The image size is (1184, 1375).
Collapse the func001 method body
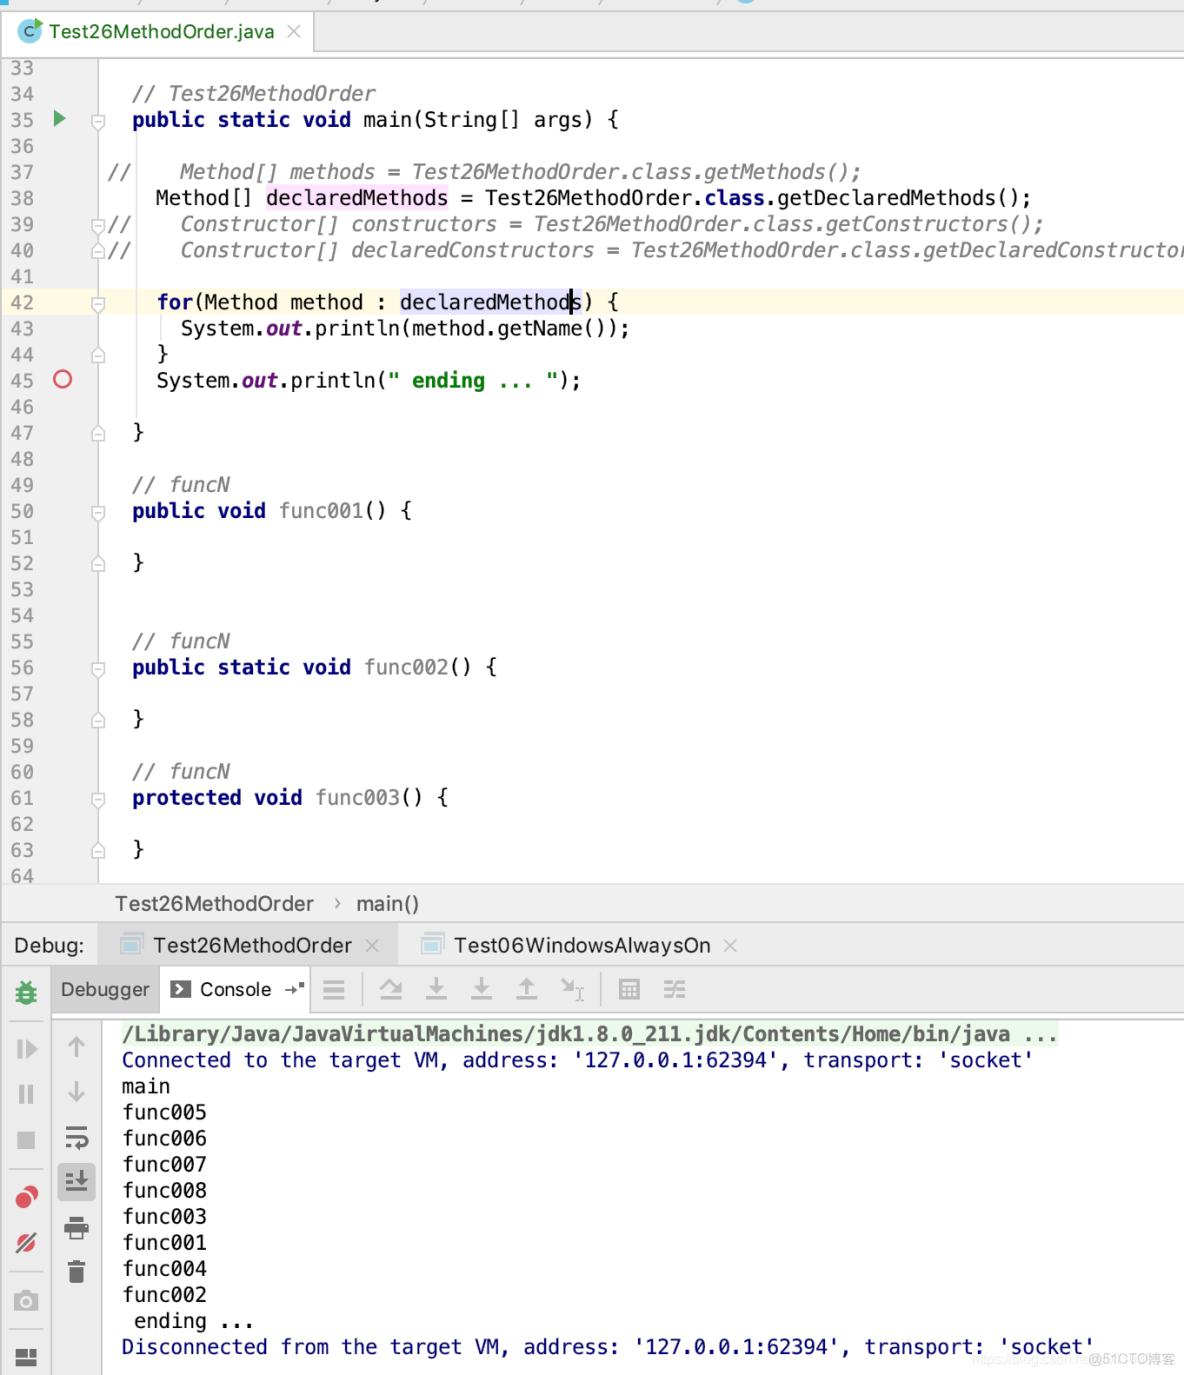click(x=97, y=511)
